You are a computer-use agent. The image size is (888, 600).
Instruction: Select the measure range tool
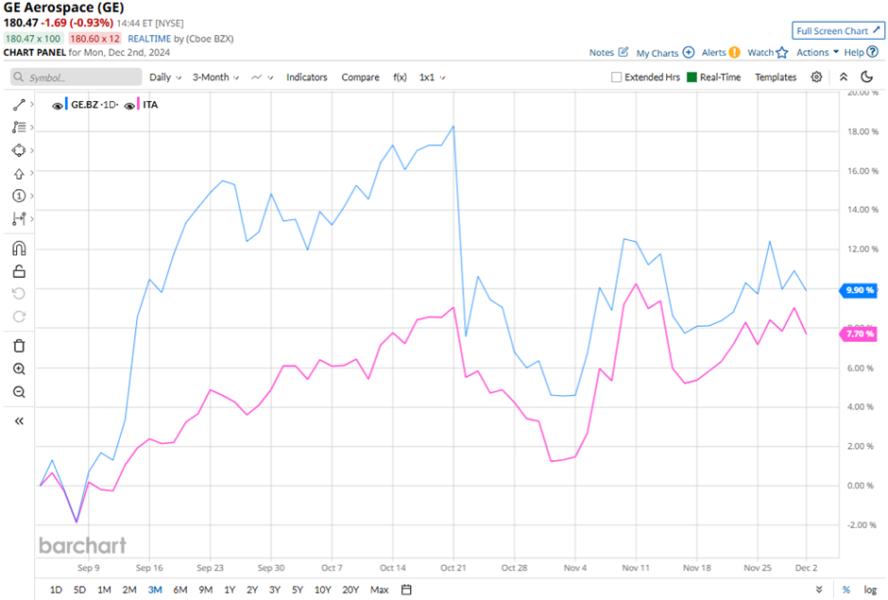(x=19, y=219)
